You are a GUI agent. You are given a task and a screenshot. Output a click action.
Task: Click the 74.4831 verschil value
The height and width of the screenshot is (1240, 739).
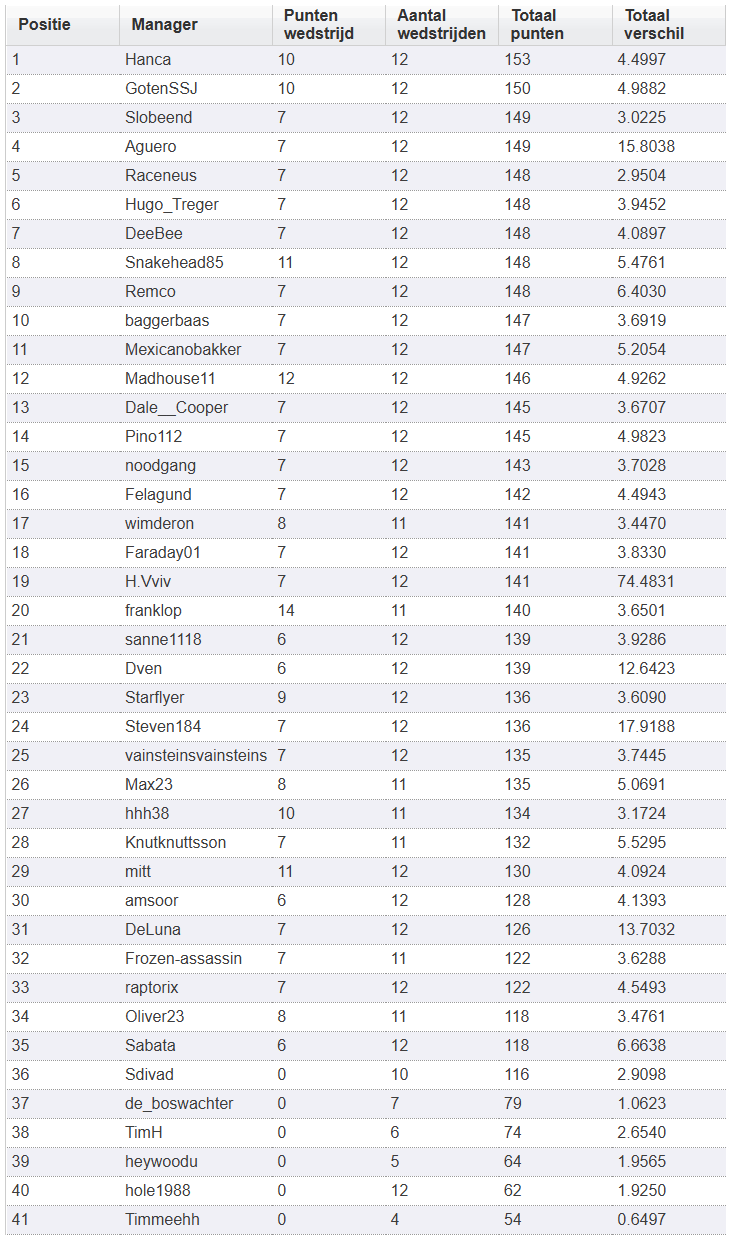pos(646,581)
